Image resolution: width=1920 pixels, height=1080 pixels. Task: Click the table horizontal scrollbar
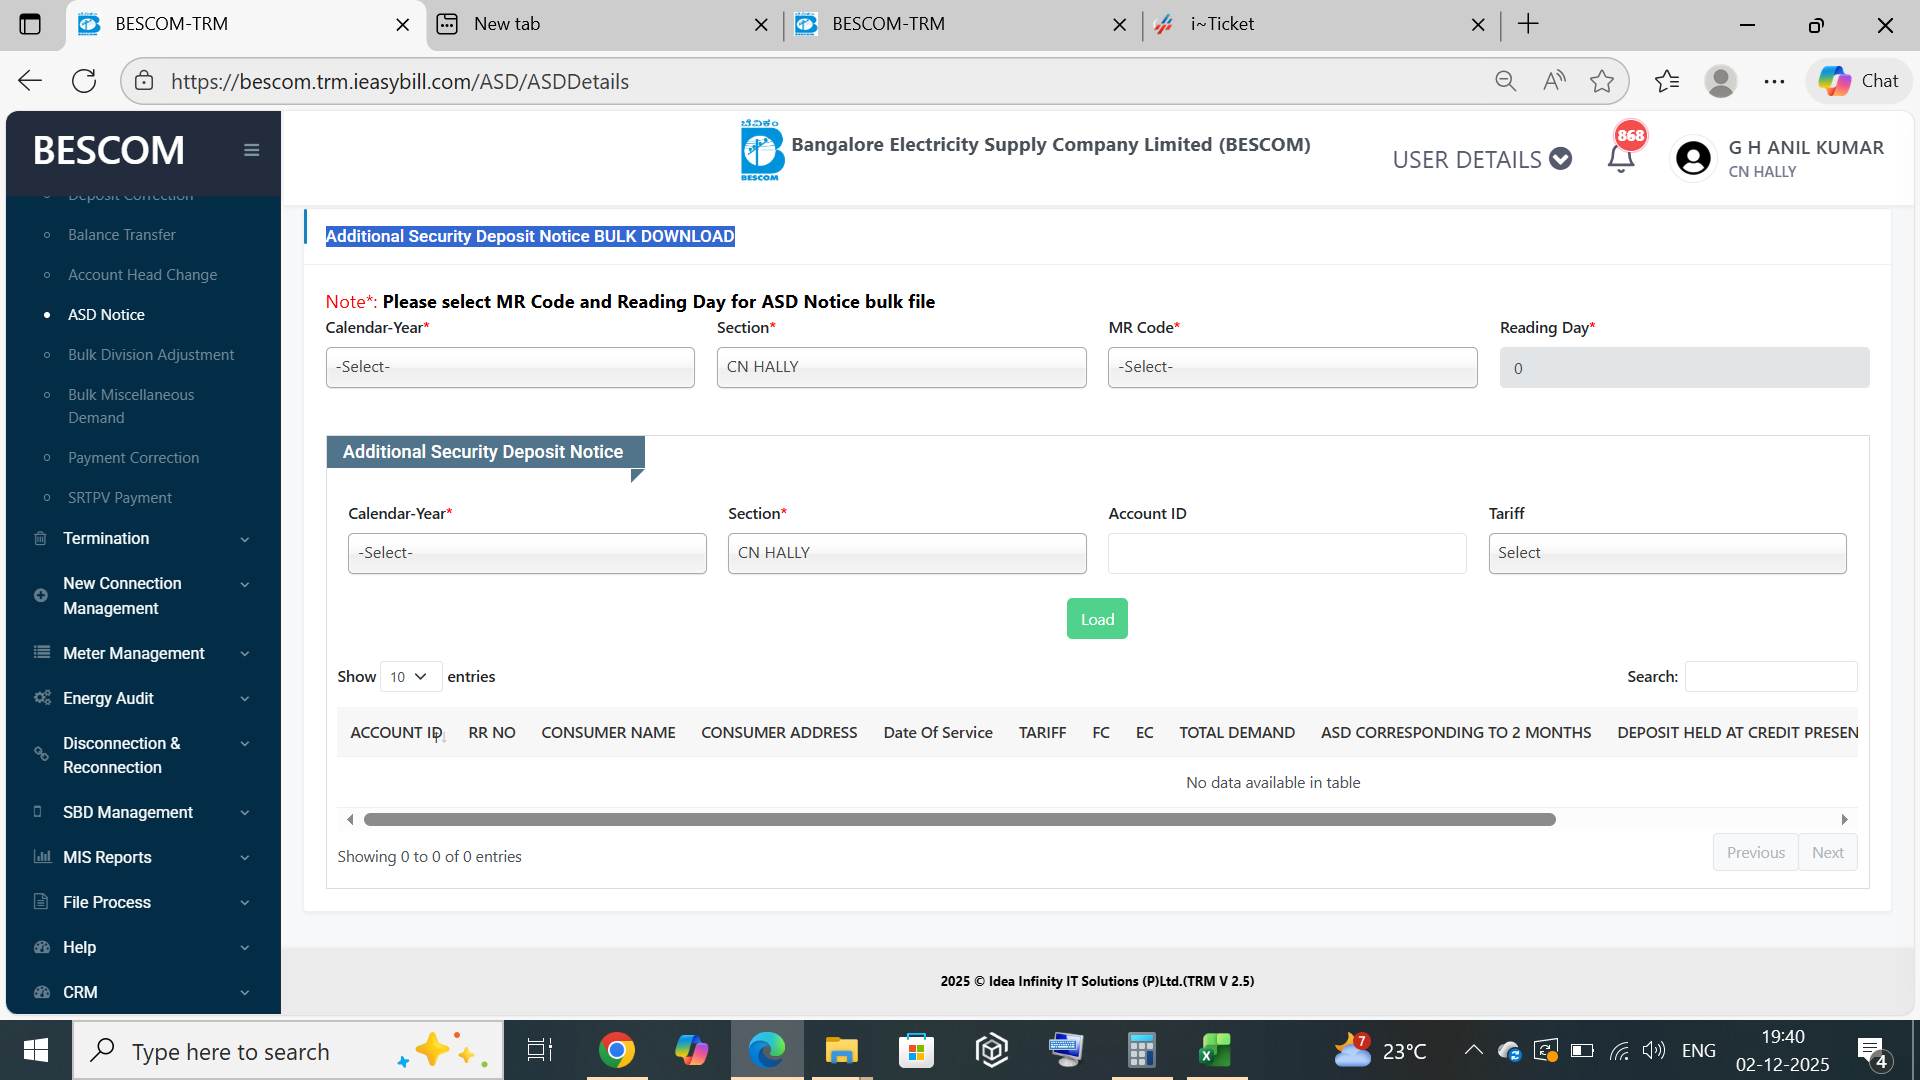click(959, 819)
